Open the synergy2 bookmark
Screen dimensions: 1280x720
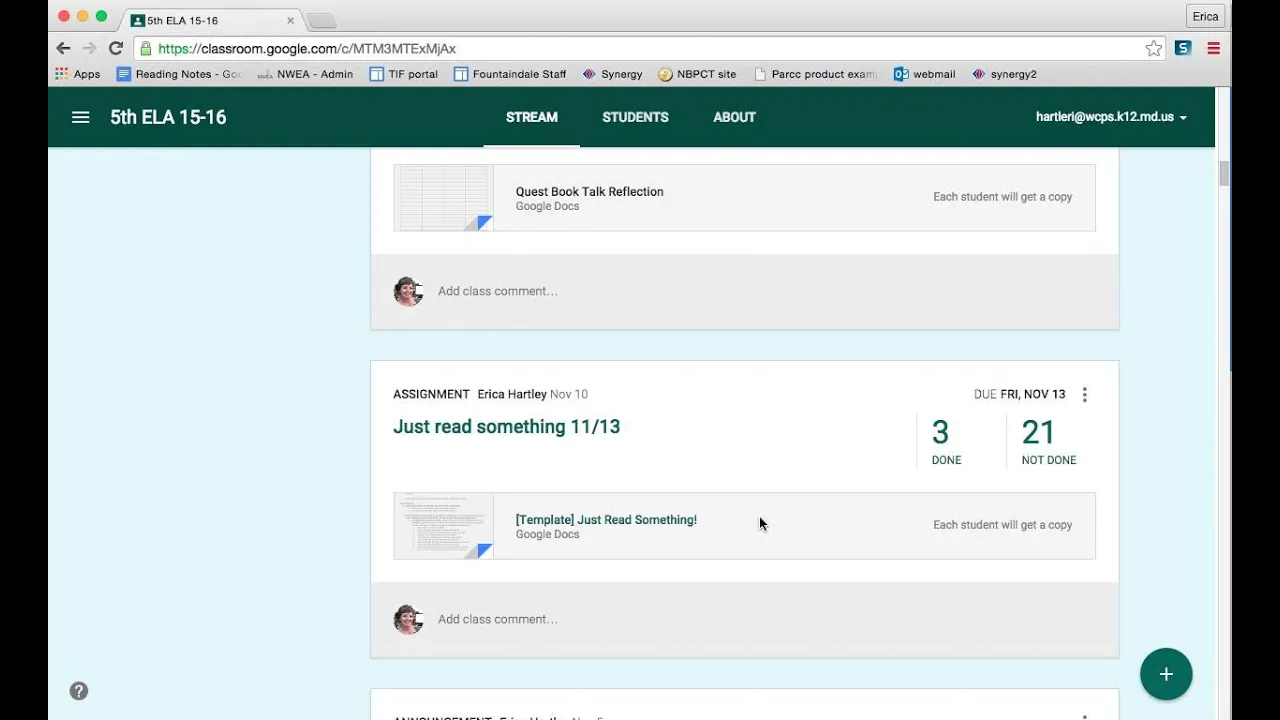click(1004, 74)
